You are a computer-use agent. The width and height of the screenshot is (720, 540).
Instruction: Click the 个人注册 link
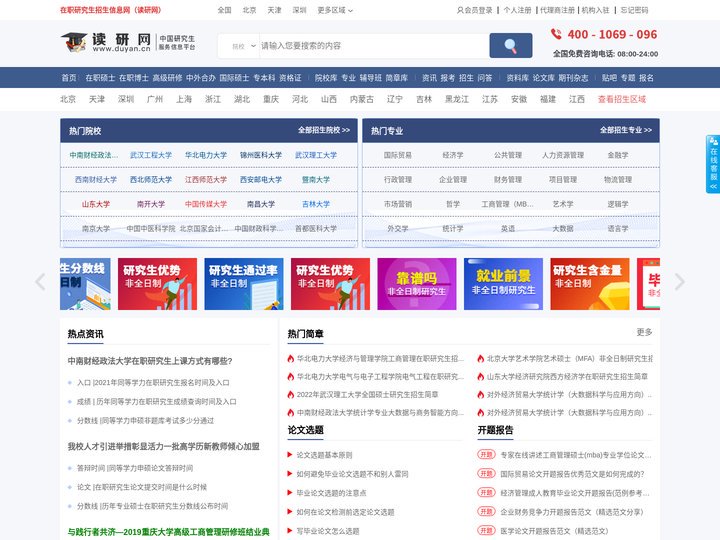point(517,10)
